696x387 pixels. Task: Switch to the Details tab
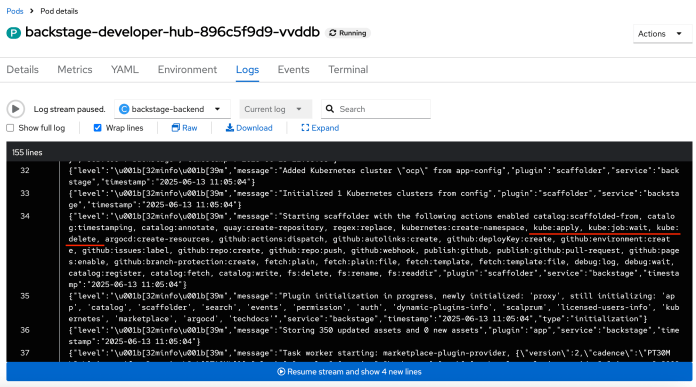pyautogui.click(x=22, y=70)
